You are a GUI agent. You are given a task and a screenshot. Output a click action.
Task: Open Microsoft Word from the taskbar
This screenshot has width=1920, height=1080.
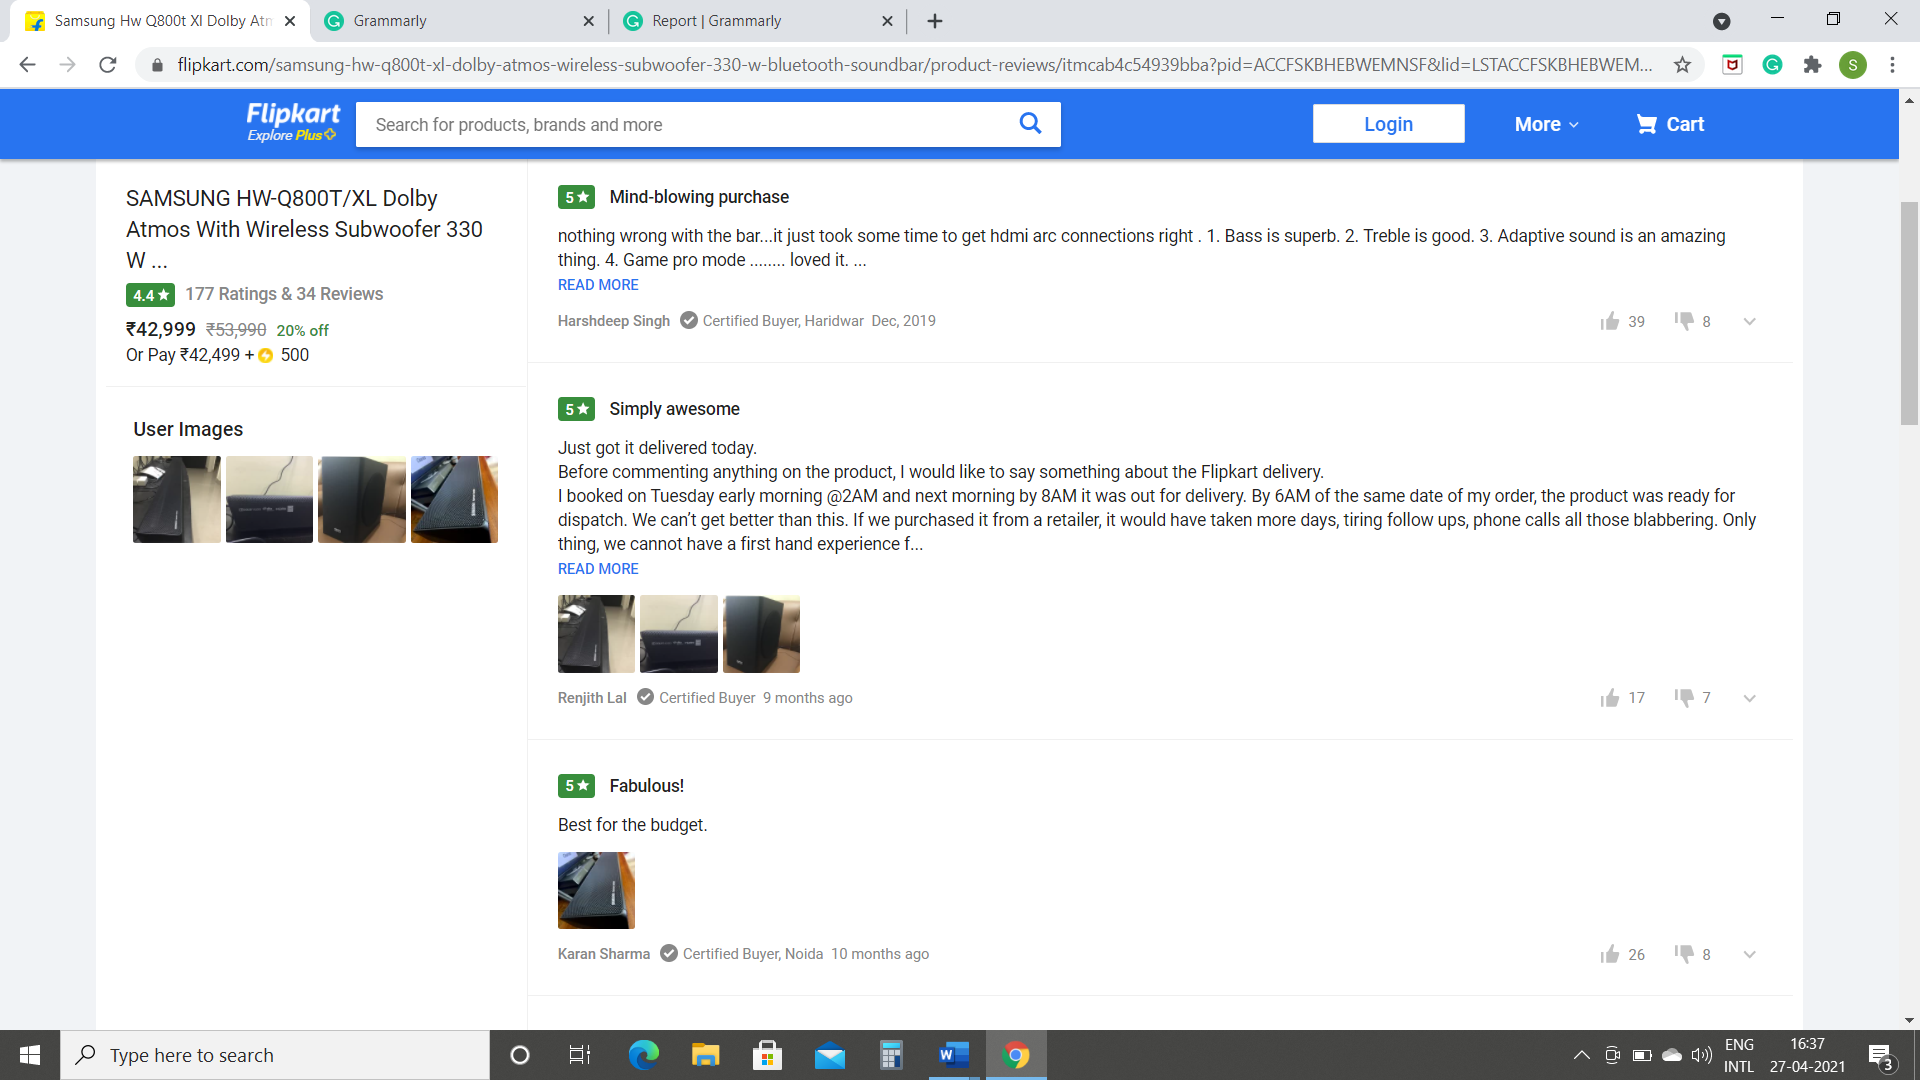click(x=954, y=1055)
